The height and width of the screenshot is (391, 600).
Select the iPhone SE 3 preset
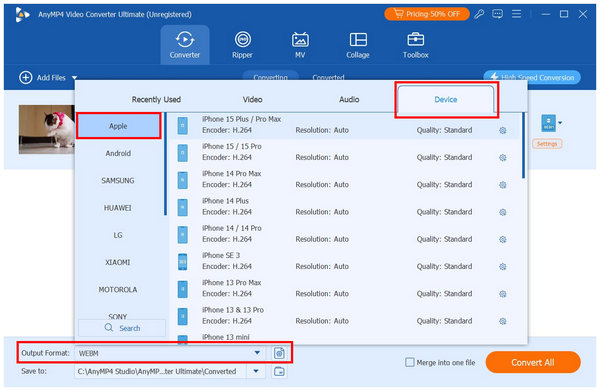point(344,262)
